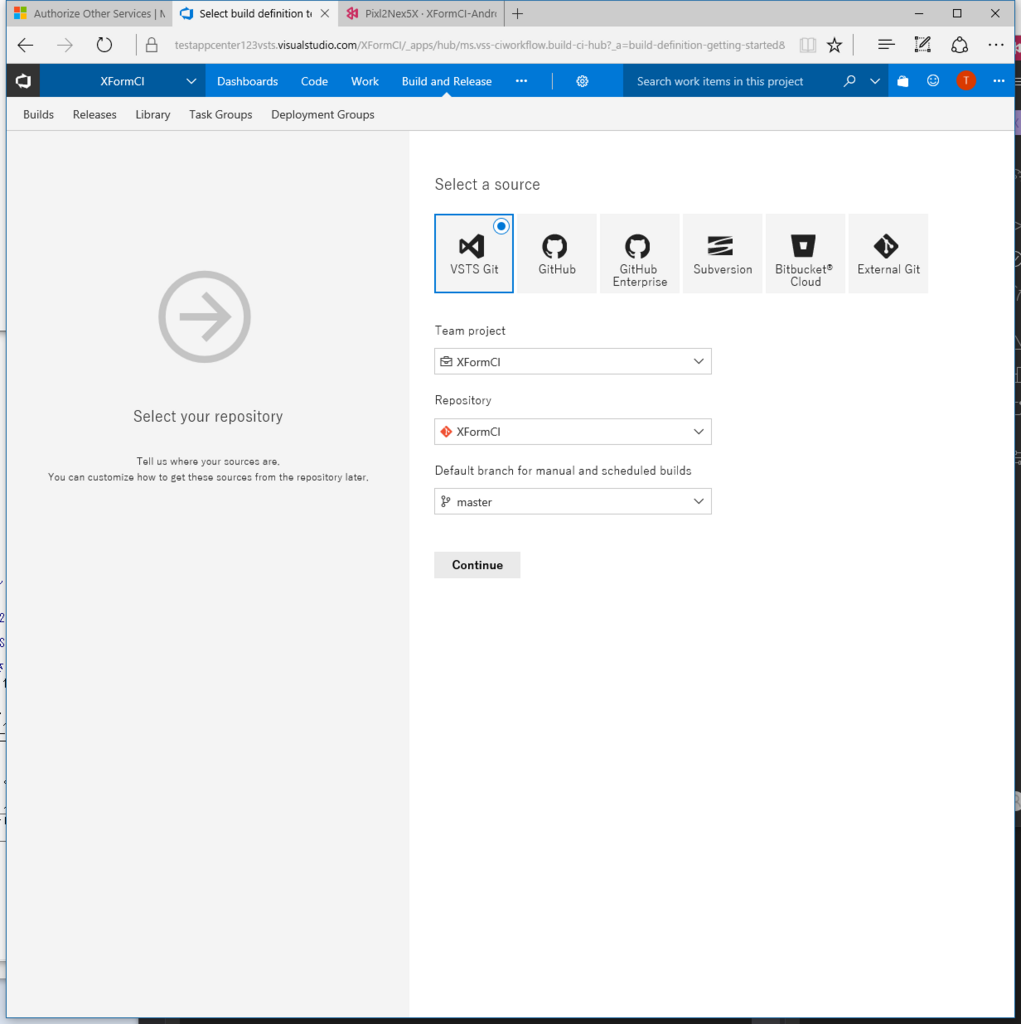Click the address bar URL

[x=479, y=45]
